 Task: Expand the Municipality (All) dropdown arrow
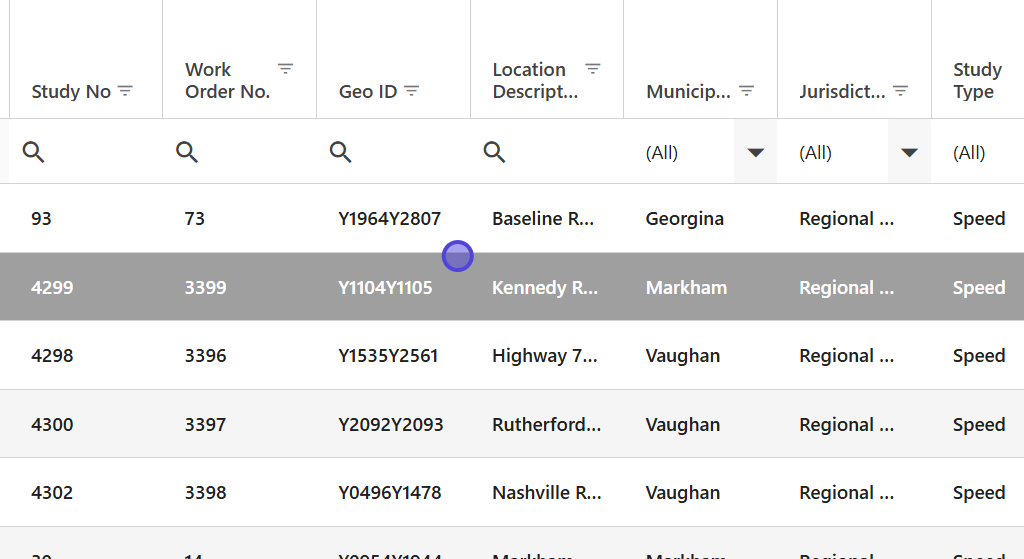756,152
